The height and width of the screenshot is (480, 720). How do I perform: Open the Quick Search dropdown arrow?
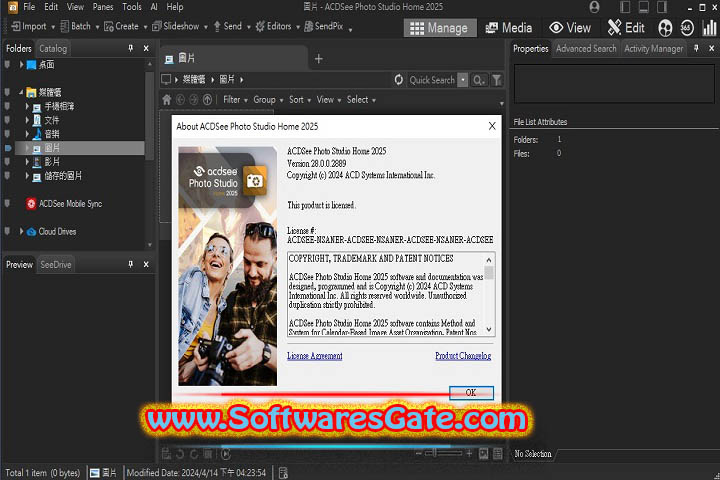pyautogui.click(x=463, y=80)
